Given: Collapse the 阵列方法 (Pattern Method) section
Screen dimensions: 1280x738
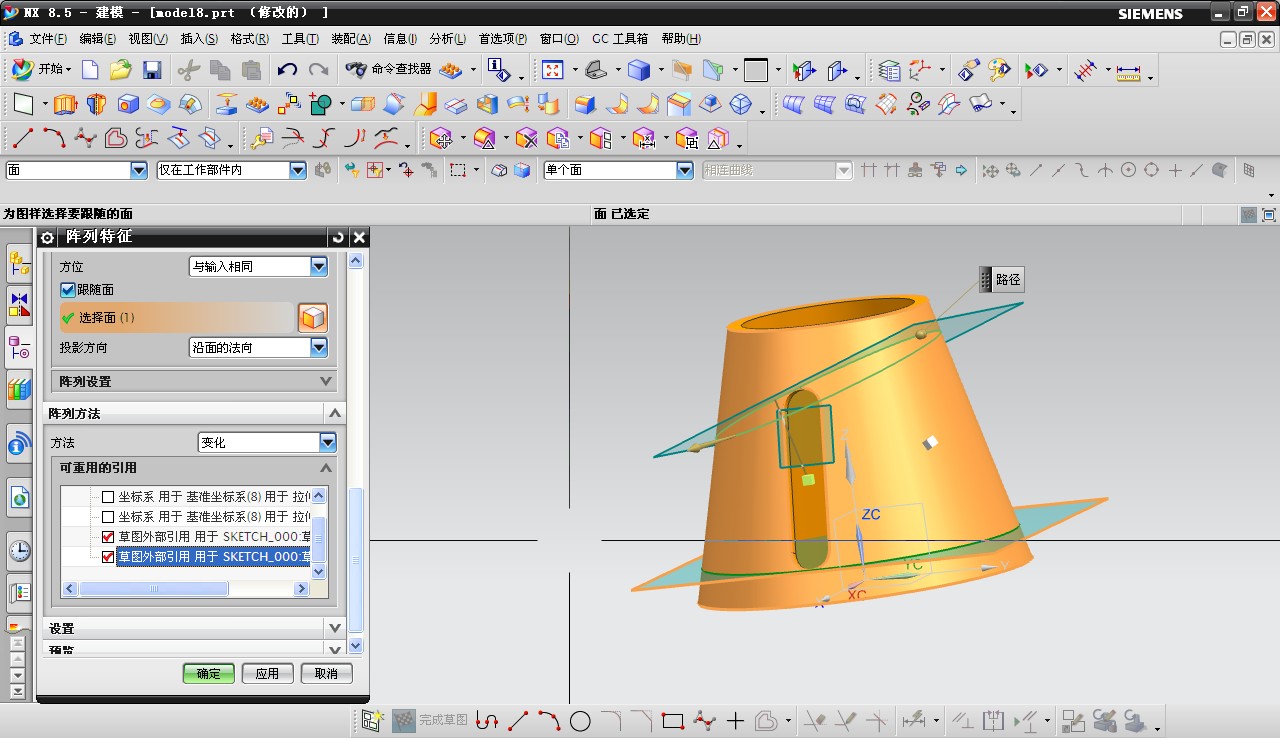Looking at the screenshot, I should [194, 413].
